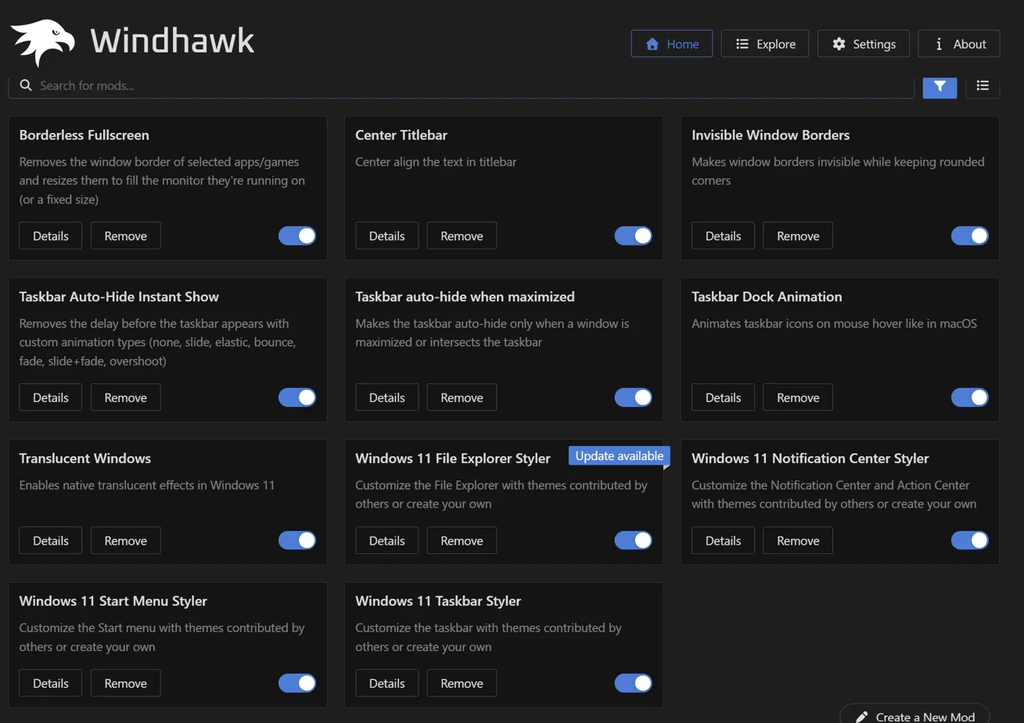Open Details for Windows 11 File Explorer Styler
1024x723 pixels.
387,540
